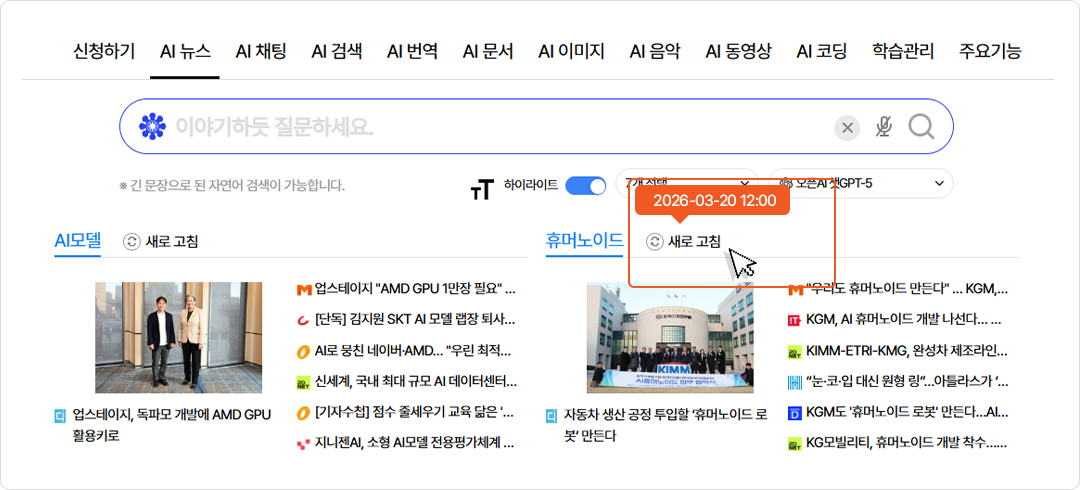The image size is (1080, 490).
Task: Go to the 학습관리 menu item
Action: click(x=903, y=51)
